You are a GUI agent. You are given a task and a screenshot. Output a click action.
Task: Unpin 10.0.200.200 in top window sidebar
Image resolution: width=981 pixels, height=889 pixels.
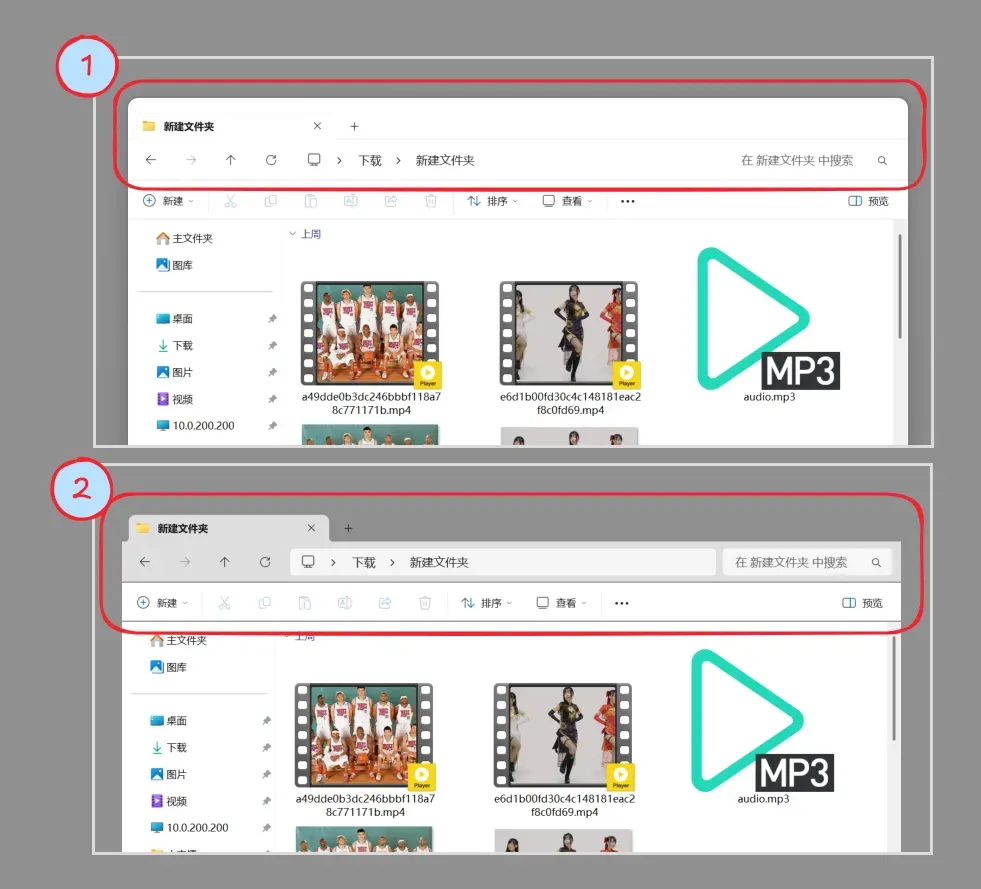(x=272, y=425)
